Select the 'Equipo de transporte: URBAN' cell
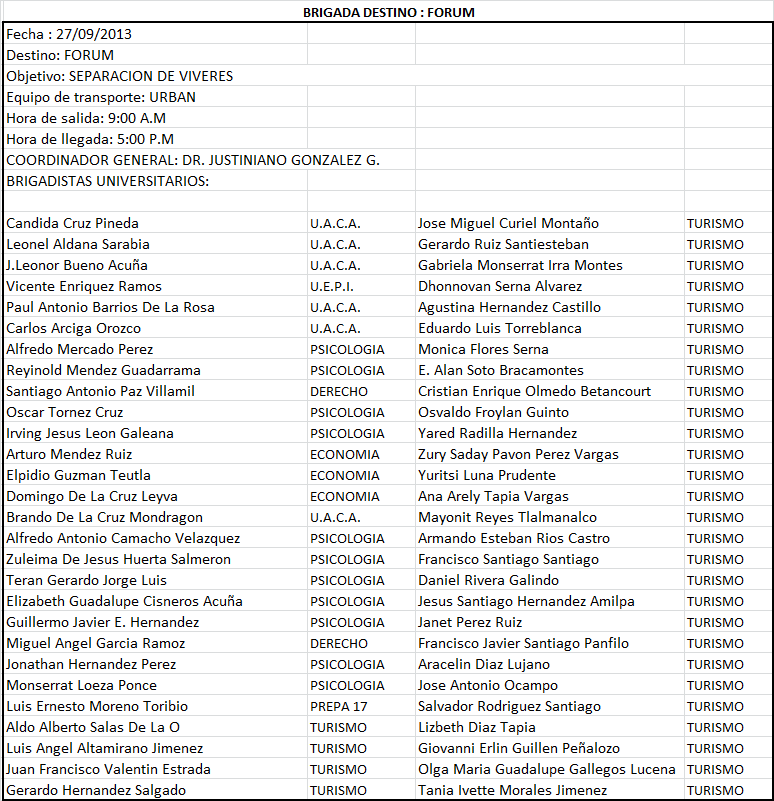 101,97
